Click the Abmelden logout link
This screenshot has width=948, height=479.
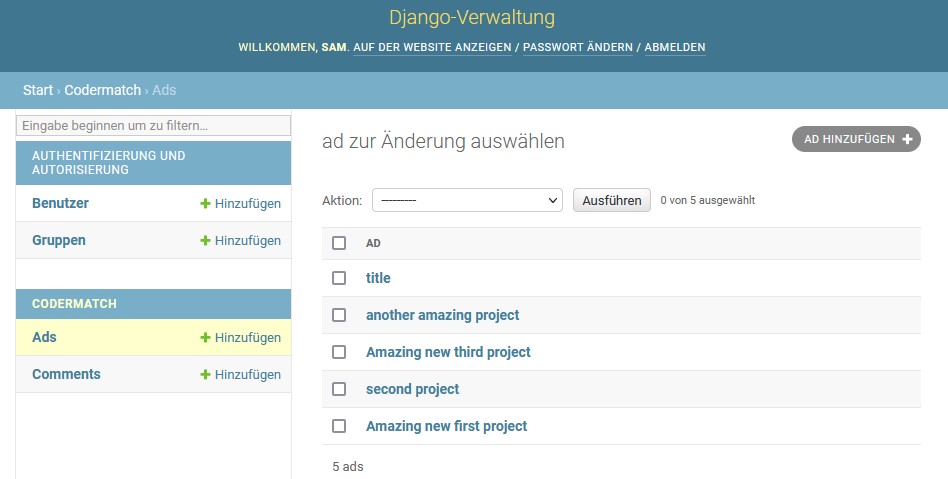point(675,47)
